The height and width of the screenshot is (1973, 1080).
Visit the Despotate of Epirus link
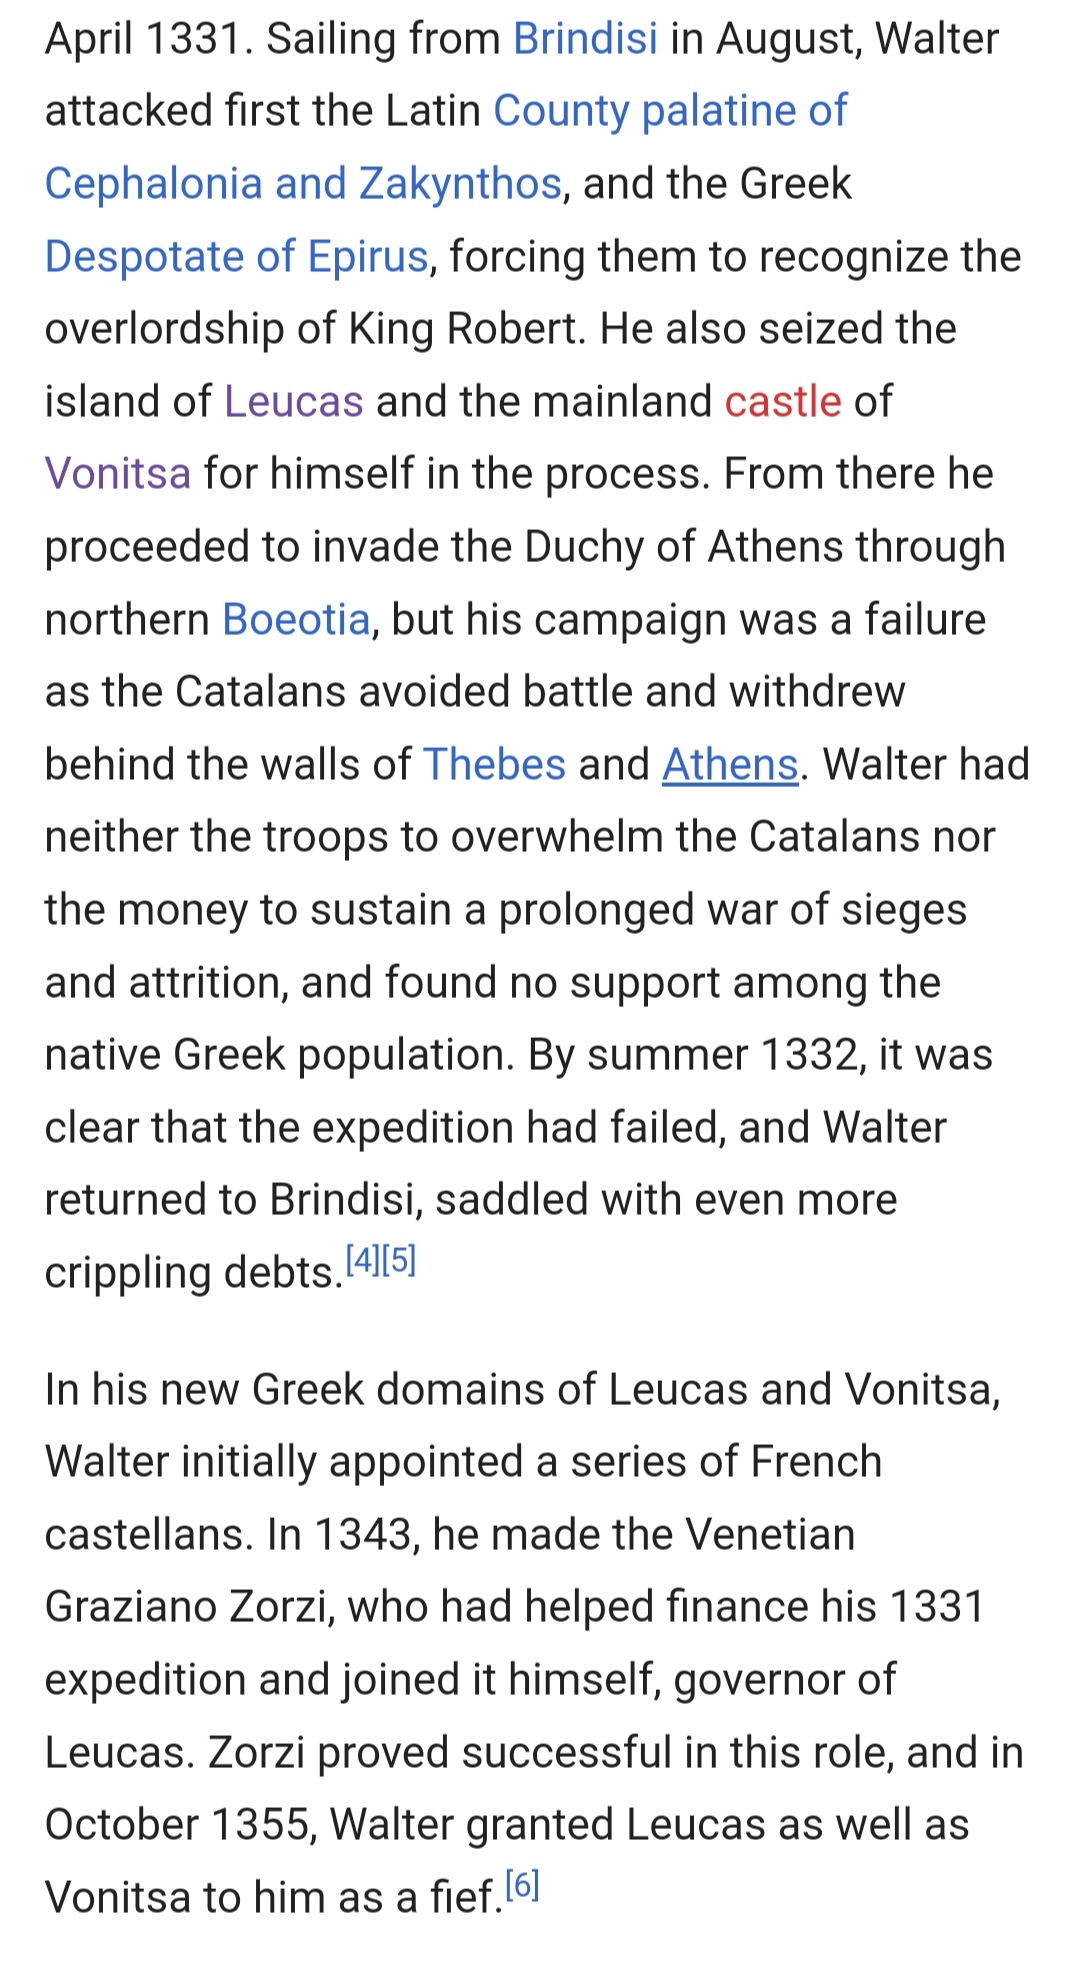tap(237, 257)
